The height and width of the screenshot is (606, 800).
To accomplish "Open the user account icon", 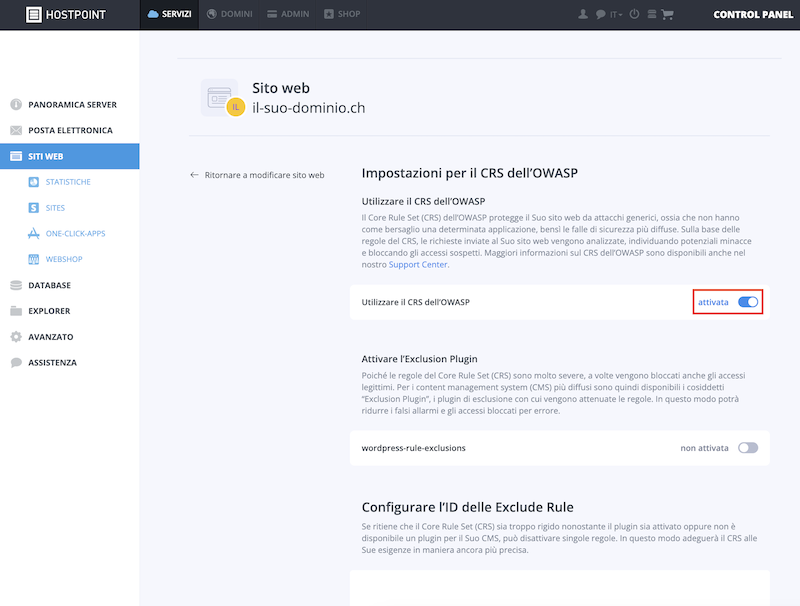I will 583,14.
